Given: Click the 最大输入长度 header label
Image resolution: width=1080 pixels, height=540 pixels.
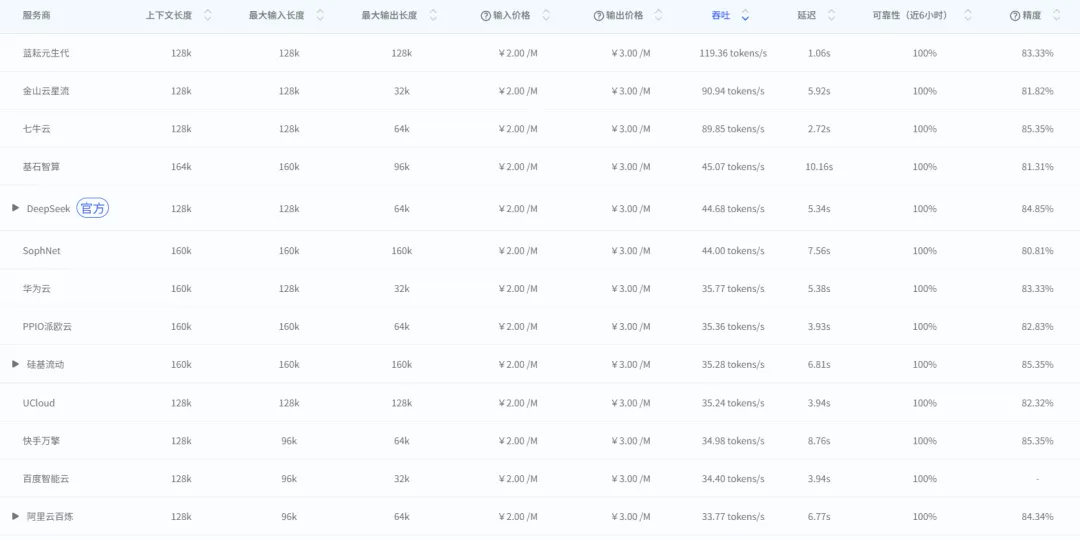Looking at the screenshot, I should point(276,15).
